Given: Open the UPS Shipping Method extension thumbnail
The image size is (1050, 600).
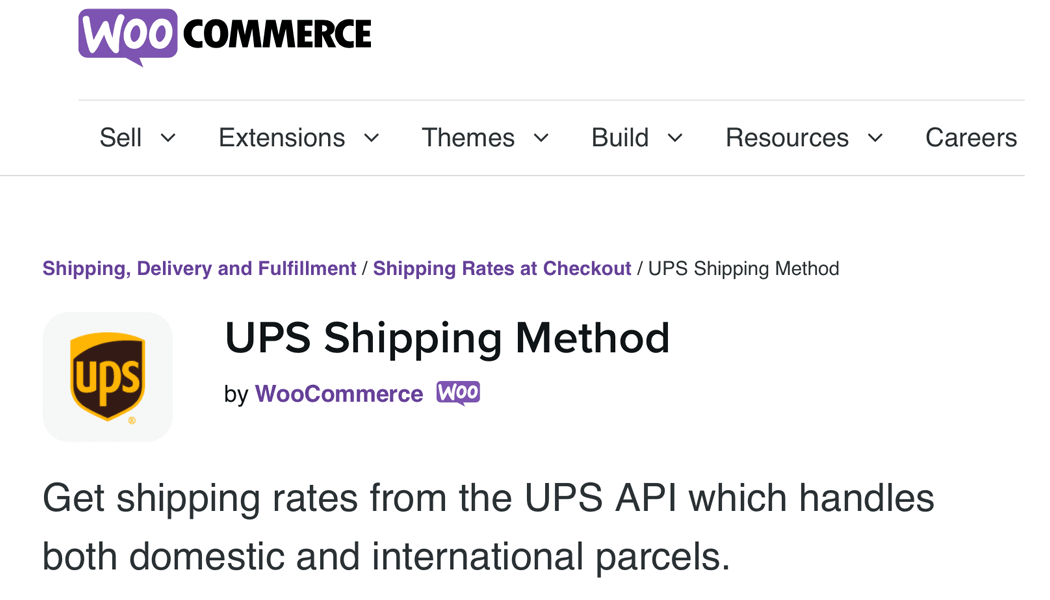Looking at the screenshot, I should [107, 376].
